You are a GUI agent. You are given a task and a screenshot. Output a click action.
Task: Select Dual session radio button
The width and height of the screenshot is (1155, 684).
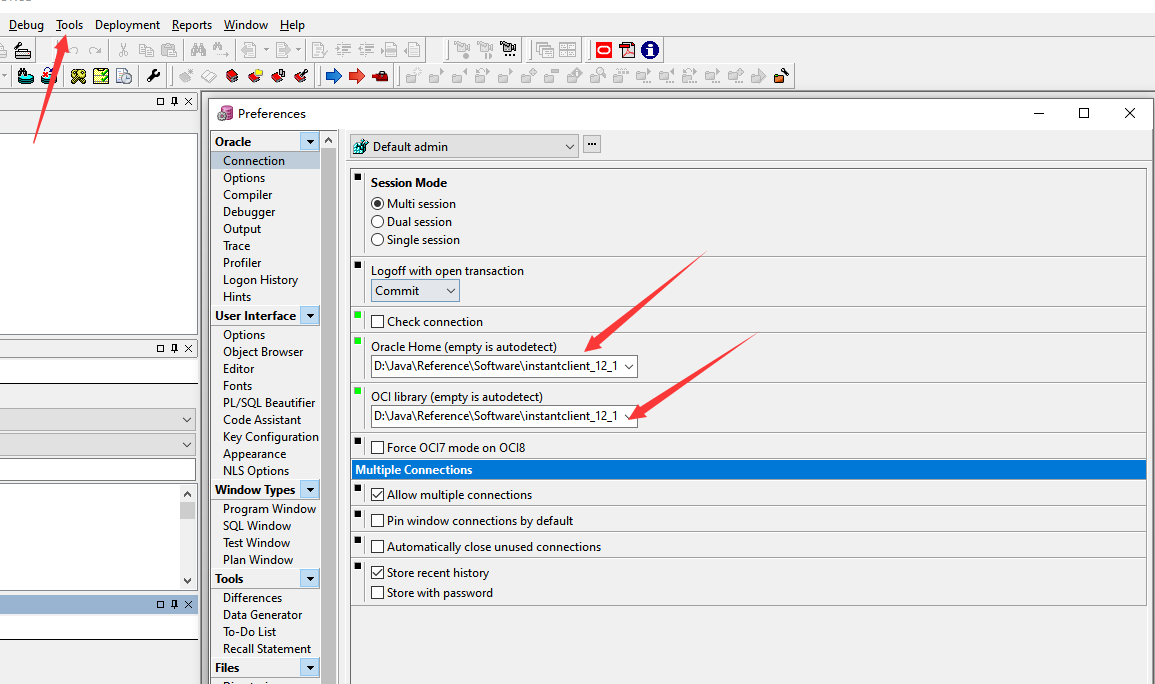click(x=377, y=222)
